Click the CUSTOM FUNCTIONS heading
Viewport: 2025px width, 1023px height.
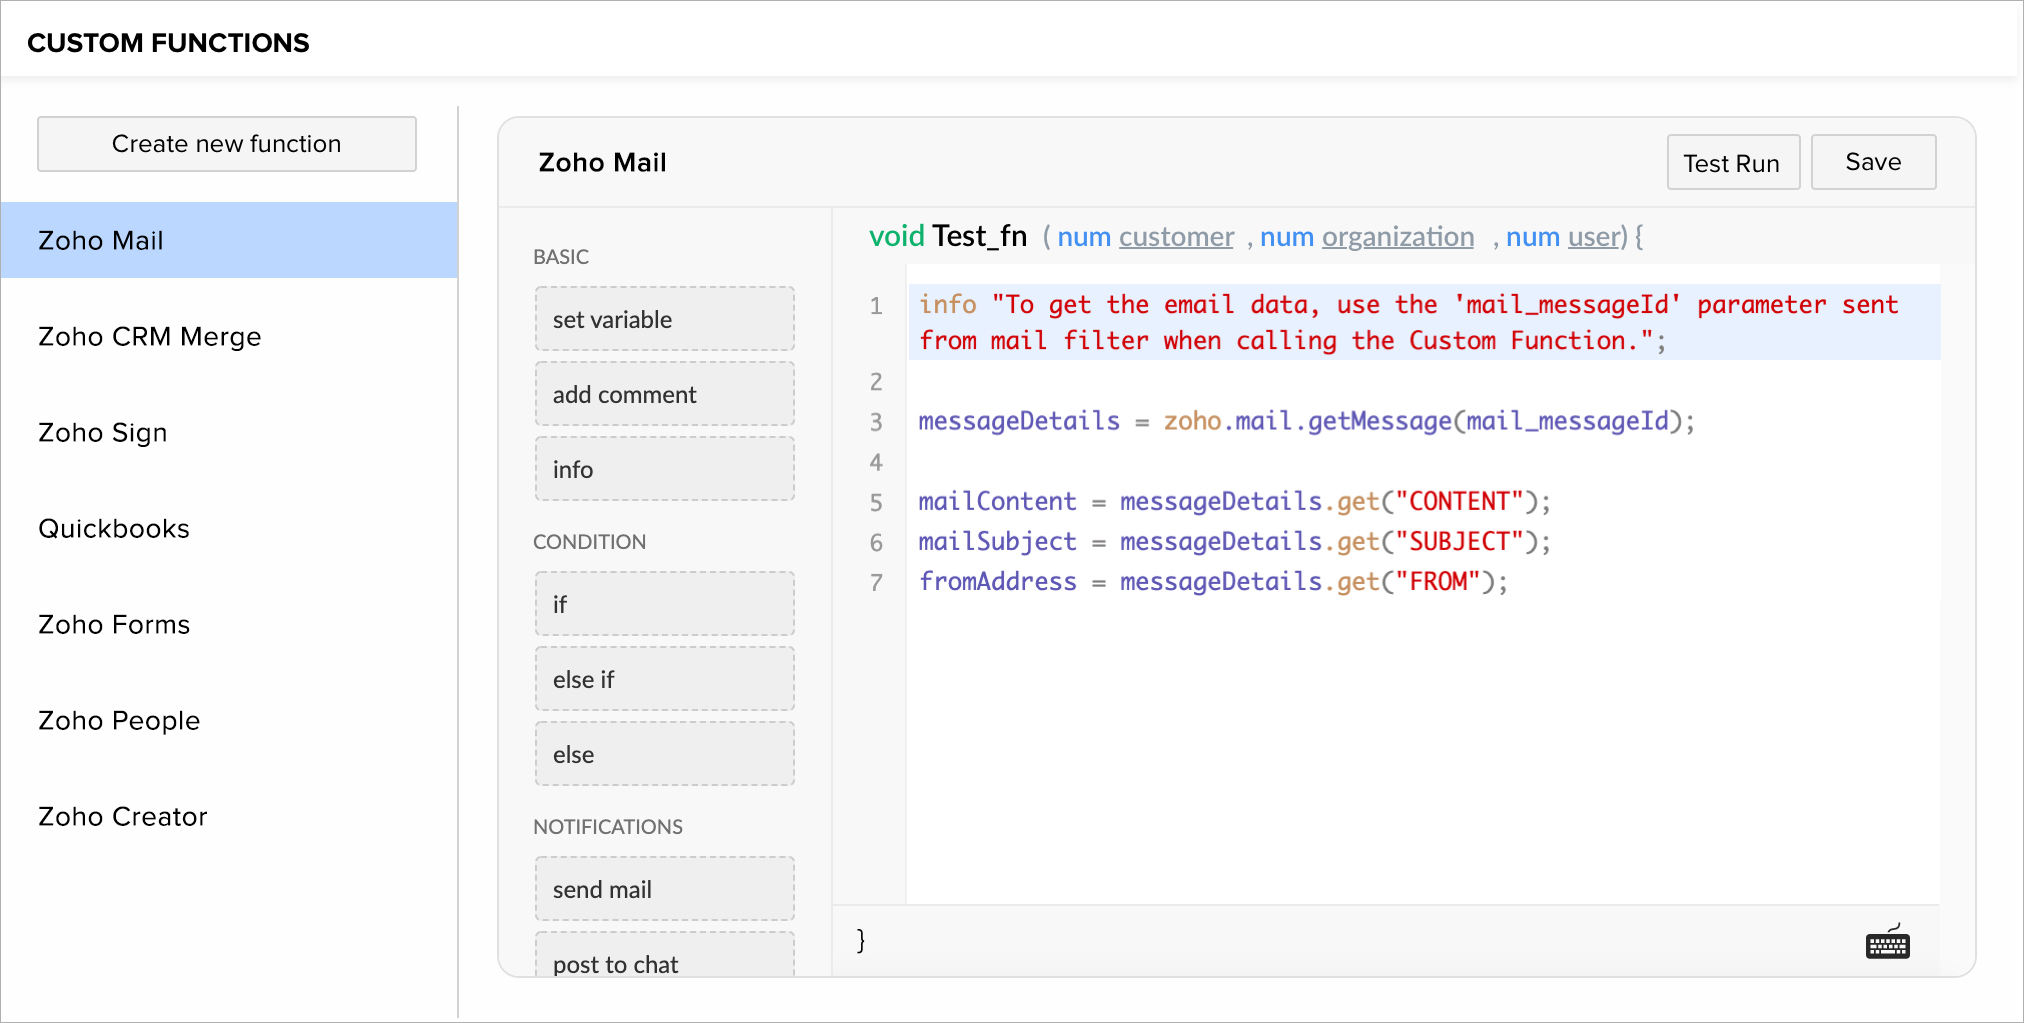pyautogui.click(x=168, y=43)
